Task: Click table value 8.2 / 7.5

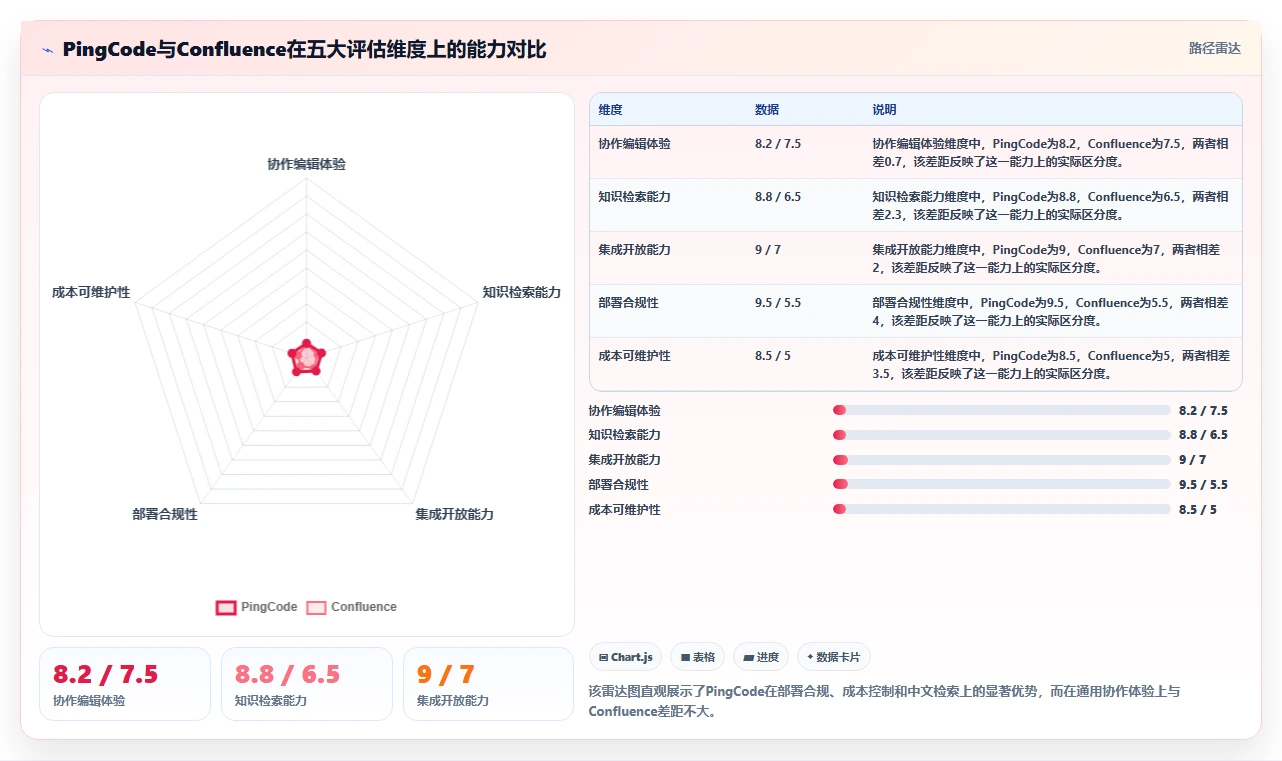Action: pos(778,144)
